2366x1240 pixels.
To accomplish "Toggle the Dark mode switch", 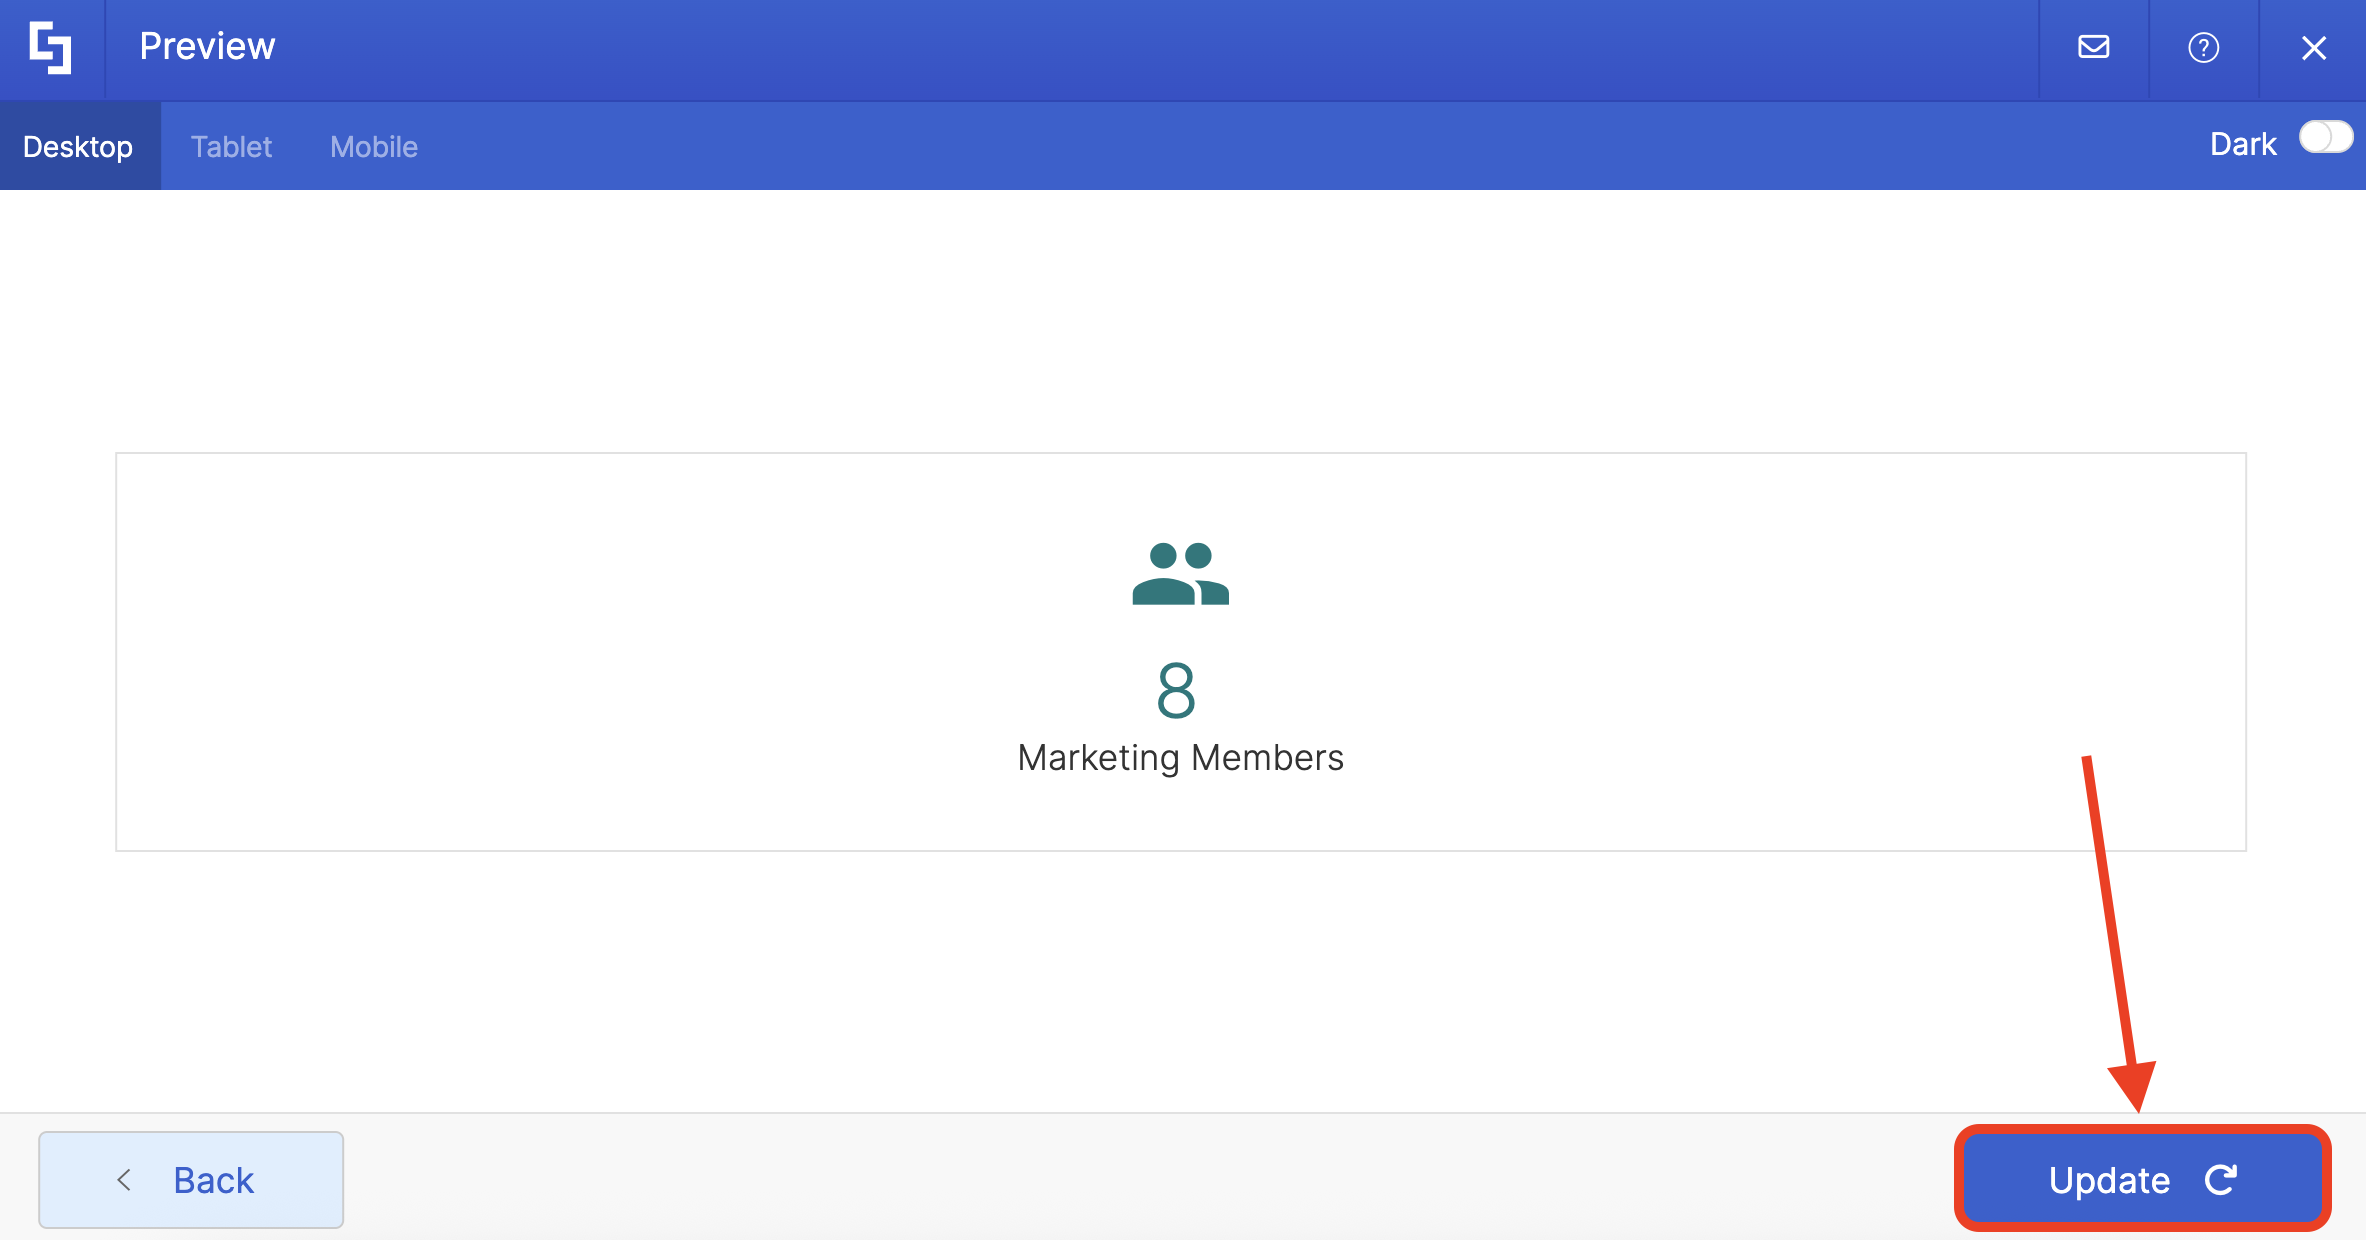I will [2325, 137].
